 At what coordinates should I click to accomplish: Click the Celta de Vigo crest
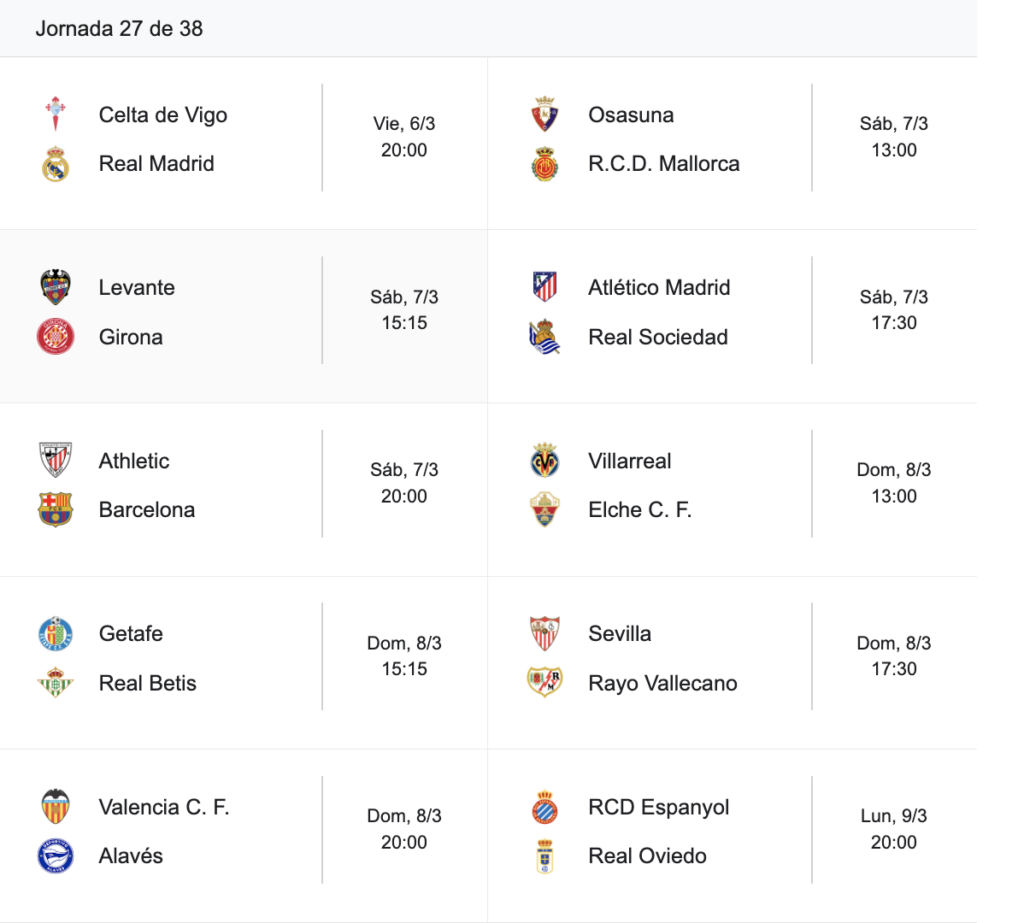[x=56, y=114]
